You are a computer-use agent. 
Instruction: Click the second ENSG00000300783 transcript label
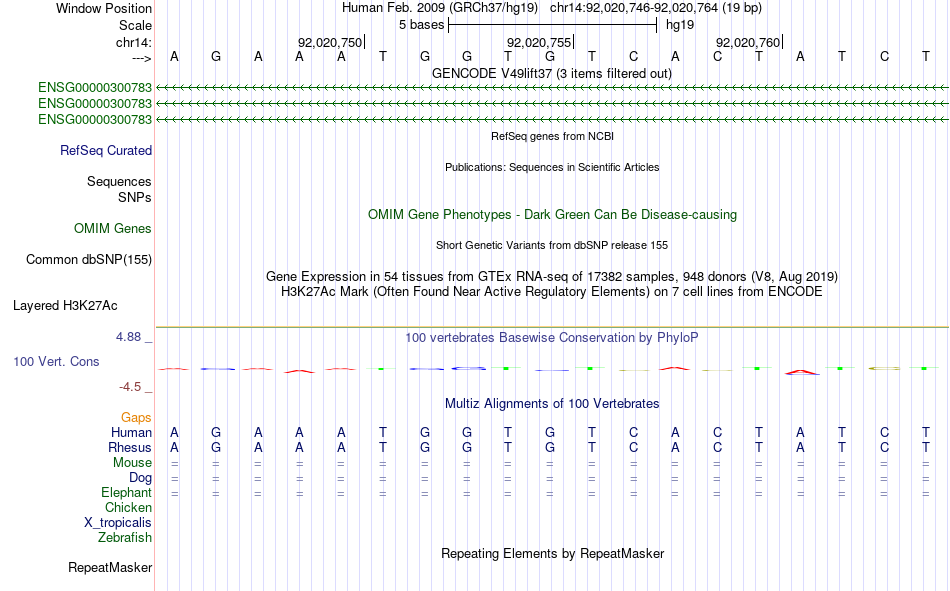[x=95, y=104]
